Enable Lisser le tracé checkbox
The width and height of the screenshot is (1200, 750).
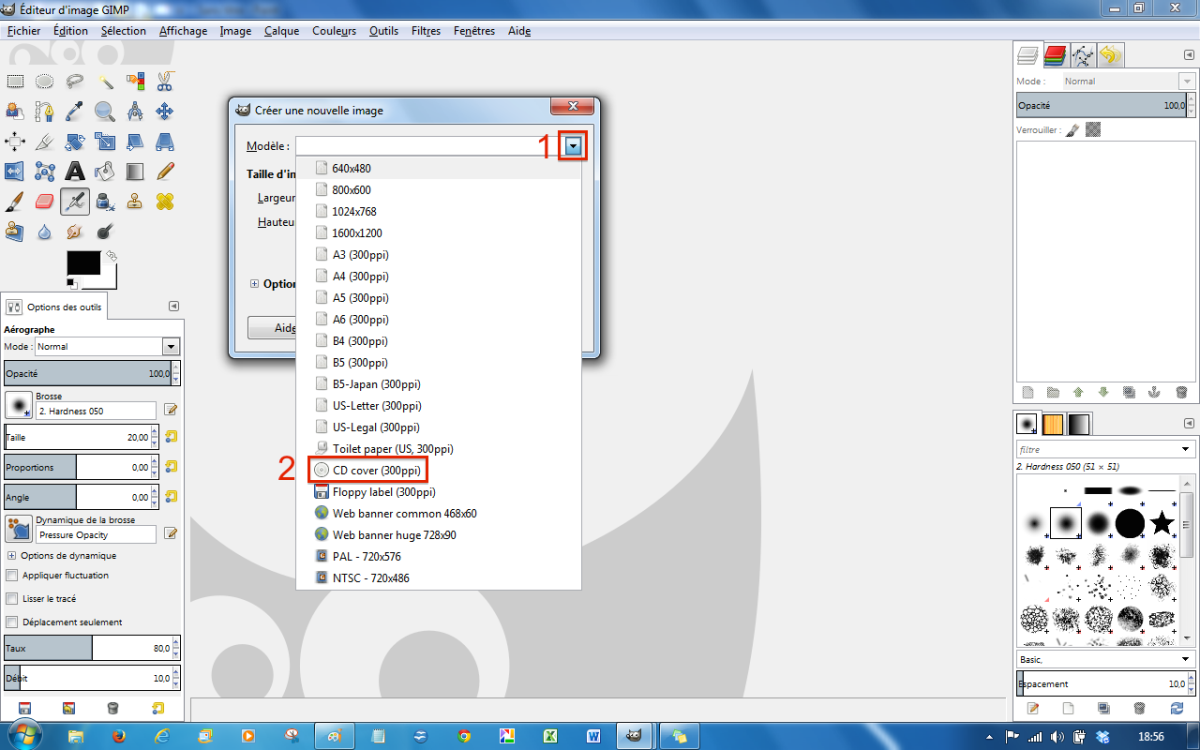12,598
